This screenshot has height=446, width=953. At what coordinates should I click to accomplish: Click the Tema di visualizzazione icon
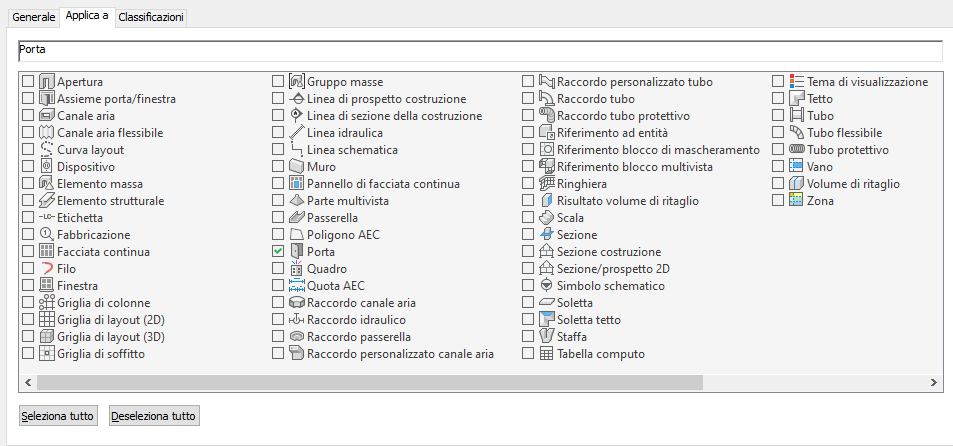[796, 82]
